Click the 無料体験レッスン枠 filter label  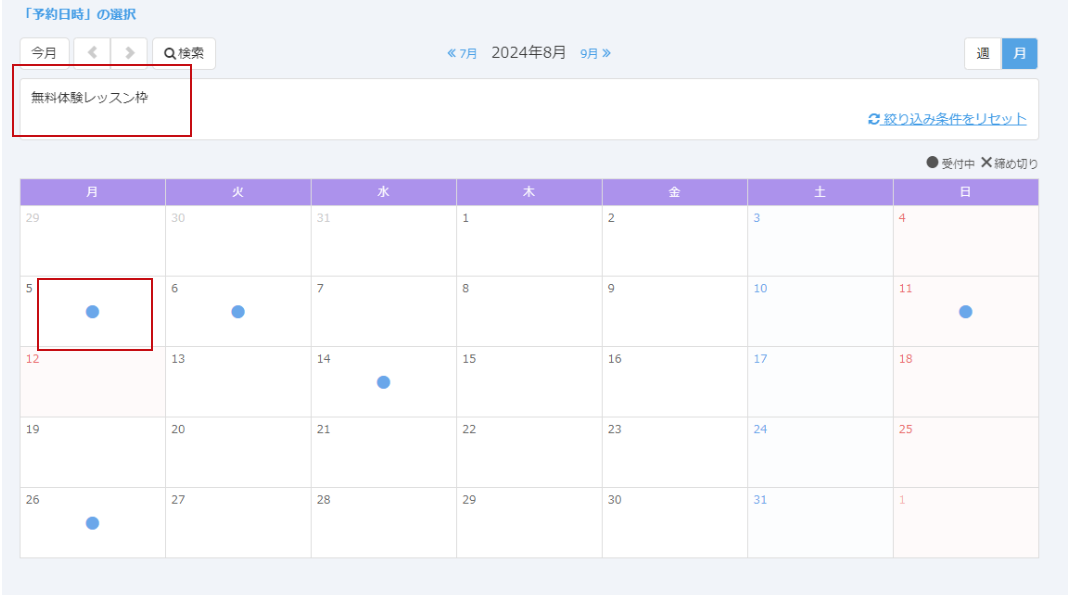90,98
